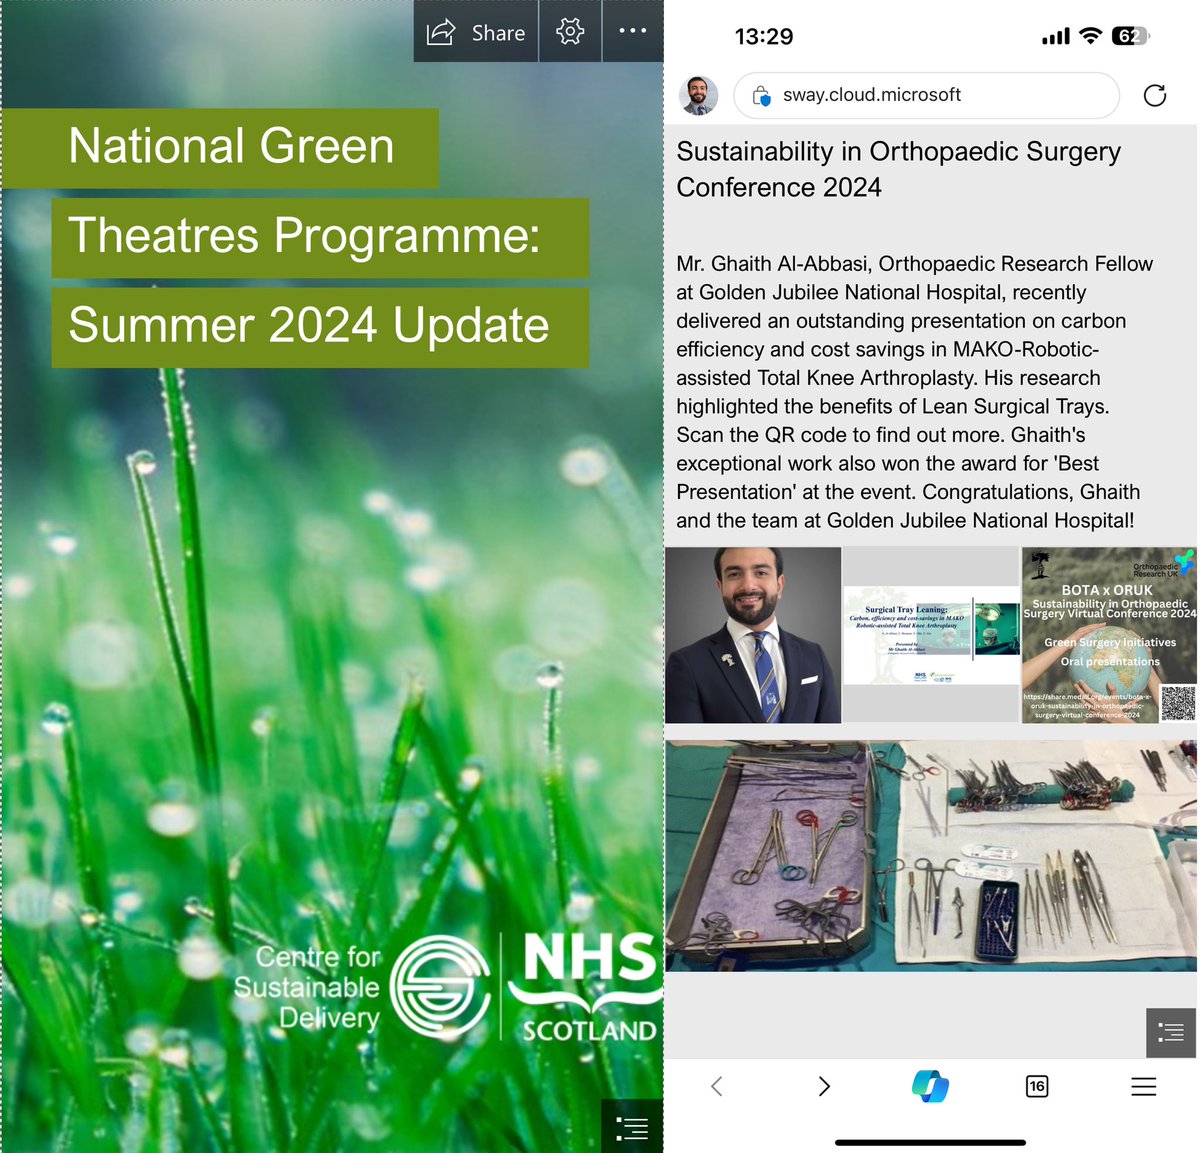The image size is (1200, 1153).
Task: Click the Sustainability in Orthopaedic Surgery Conference heading
Action: point(898,169)
